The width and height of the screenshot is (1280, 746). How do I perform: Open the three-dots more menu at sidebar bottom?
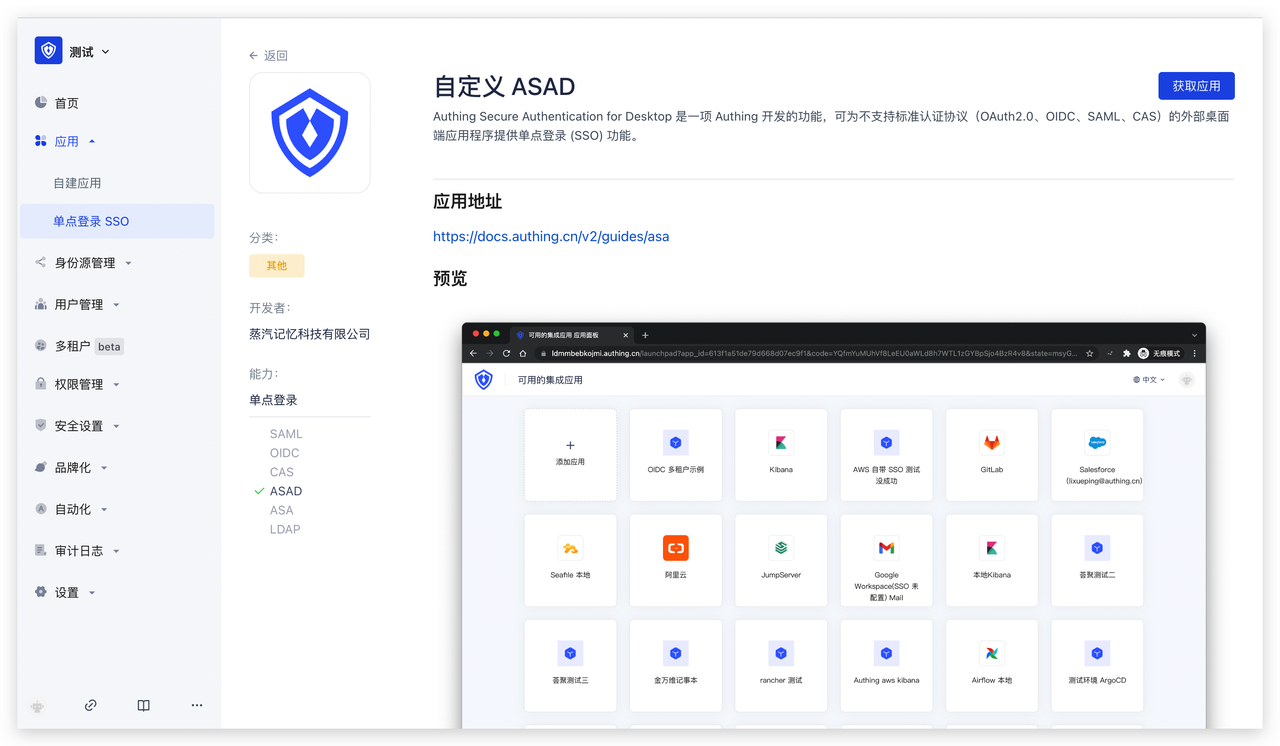[197, 705]
